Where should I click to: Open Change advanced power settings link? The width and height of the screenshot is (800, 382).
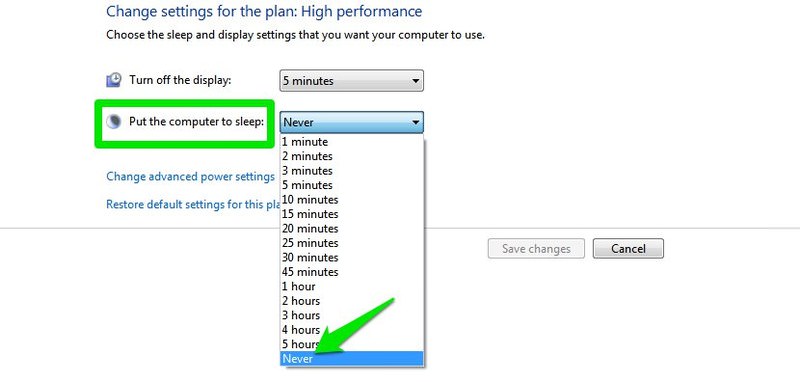pos(190,176)
